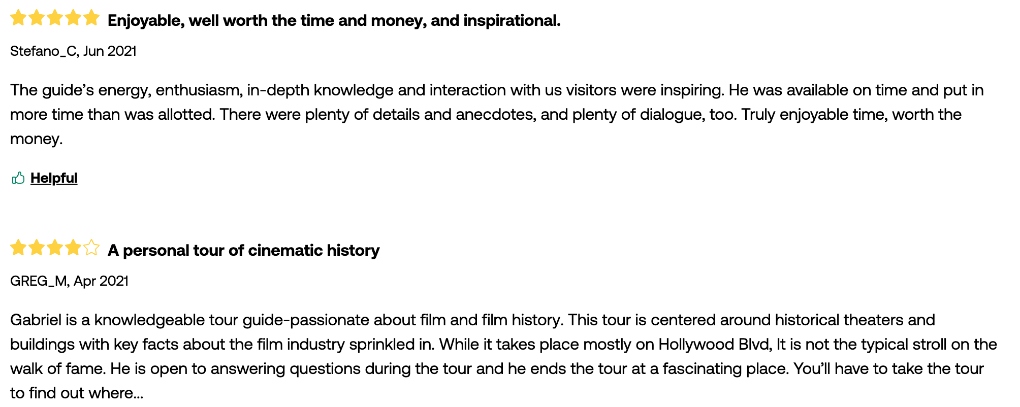This screenshot has width=1020, height=407.
Task: Click the fourth star of Stefano_C's rating
Action: 74,18
